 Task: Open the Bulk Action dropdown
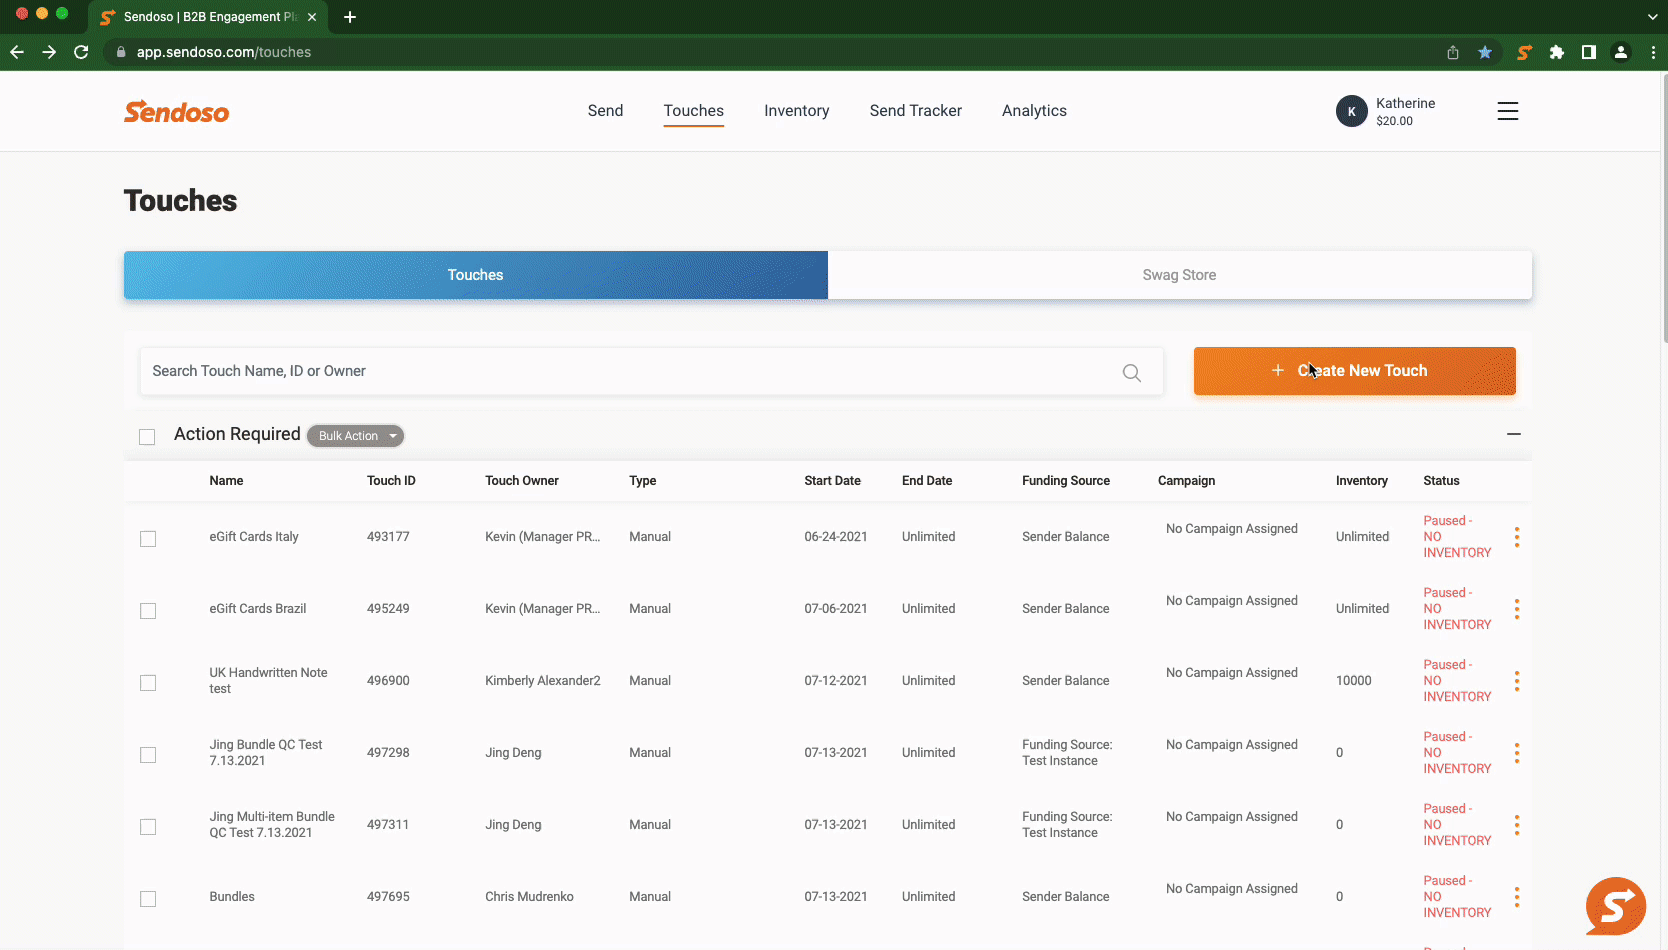pos(355,436)
